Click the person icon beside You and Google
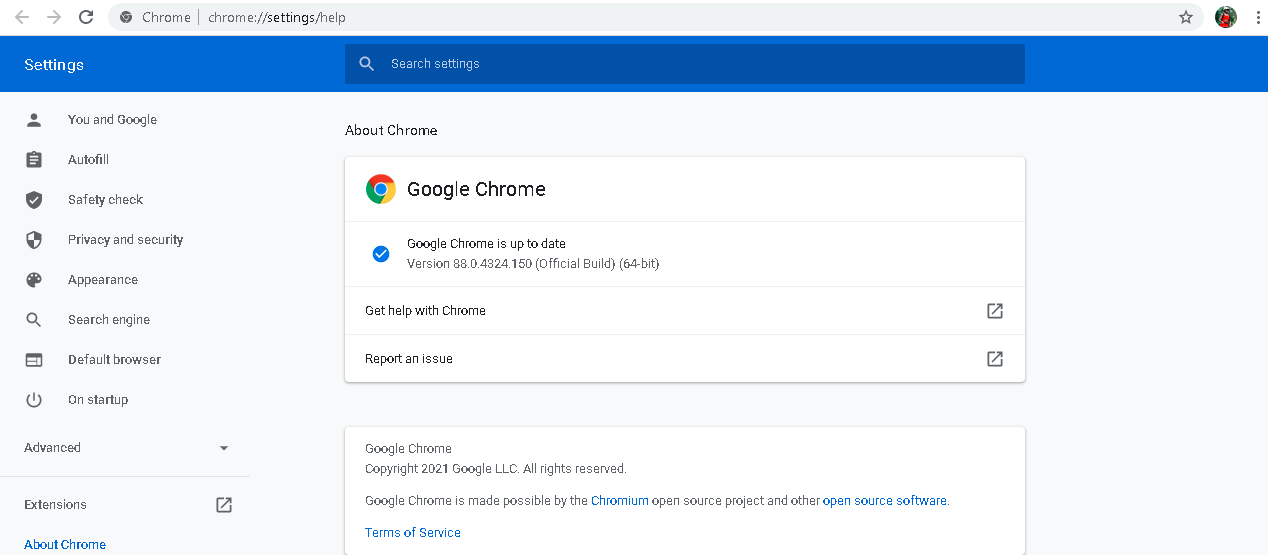 click(x=34, y=120)
